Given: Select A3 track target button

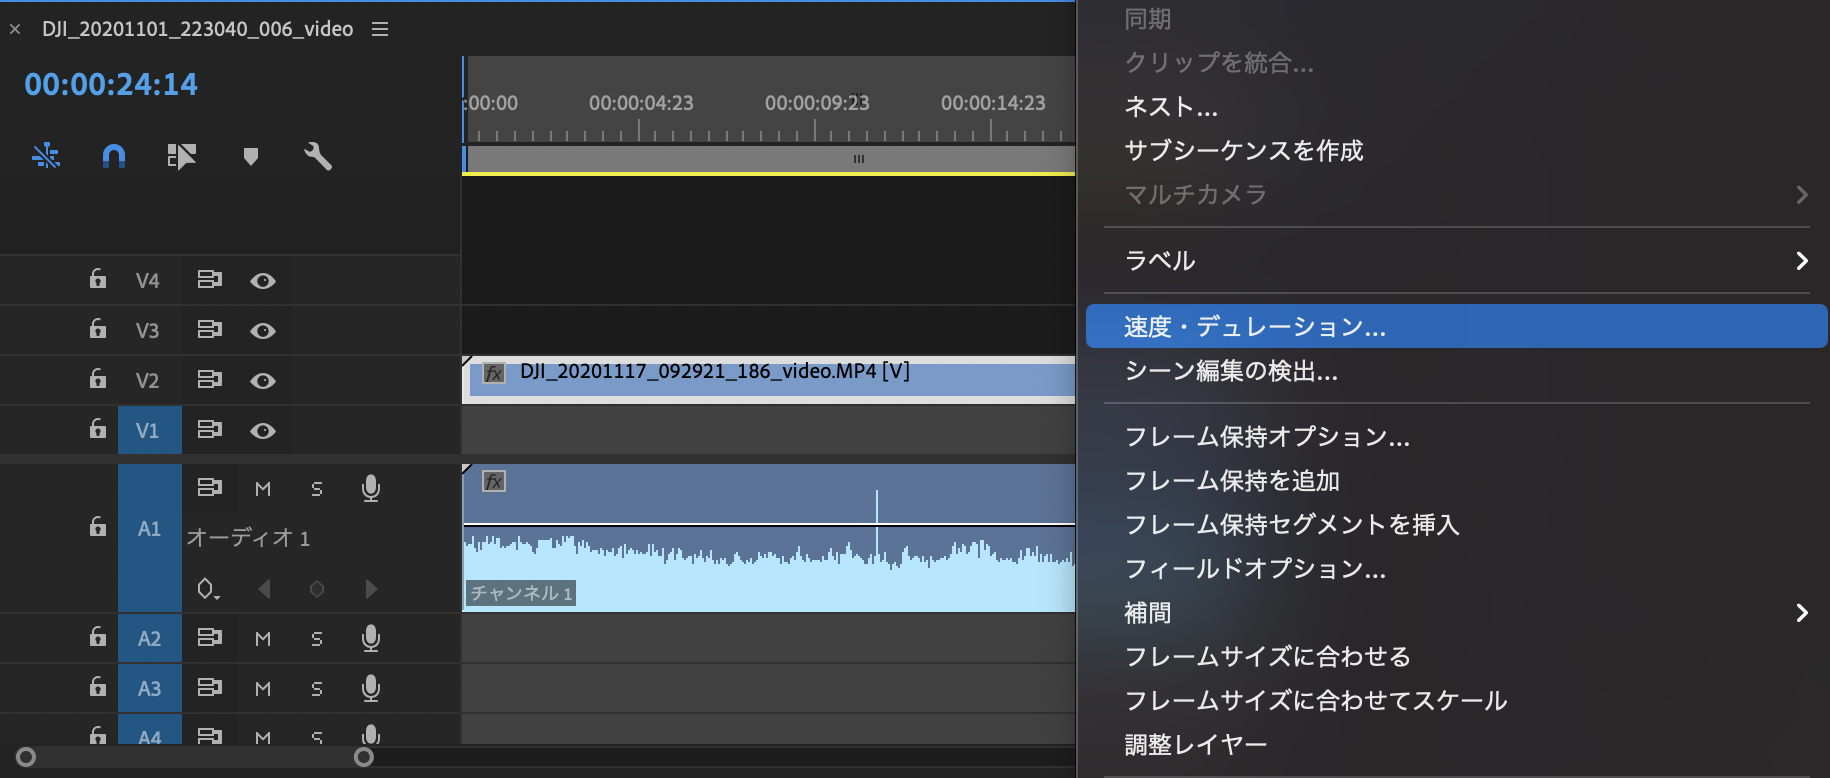Looking at the screenshot, I should 149,688.
